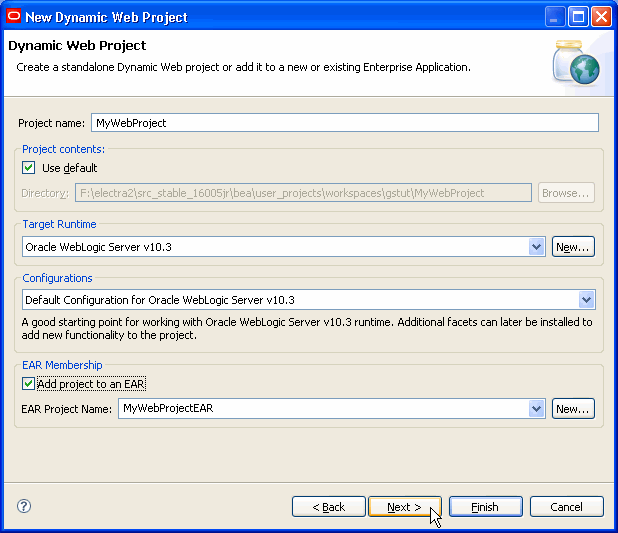
Task: Expand the EAR Project Name dropdown arrow
Action: (536, 408)
